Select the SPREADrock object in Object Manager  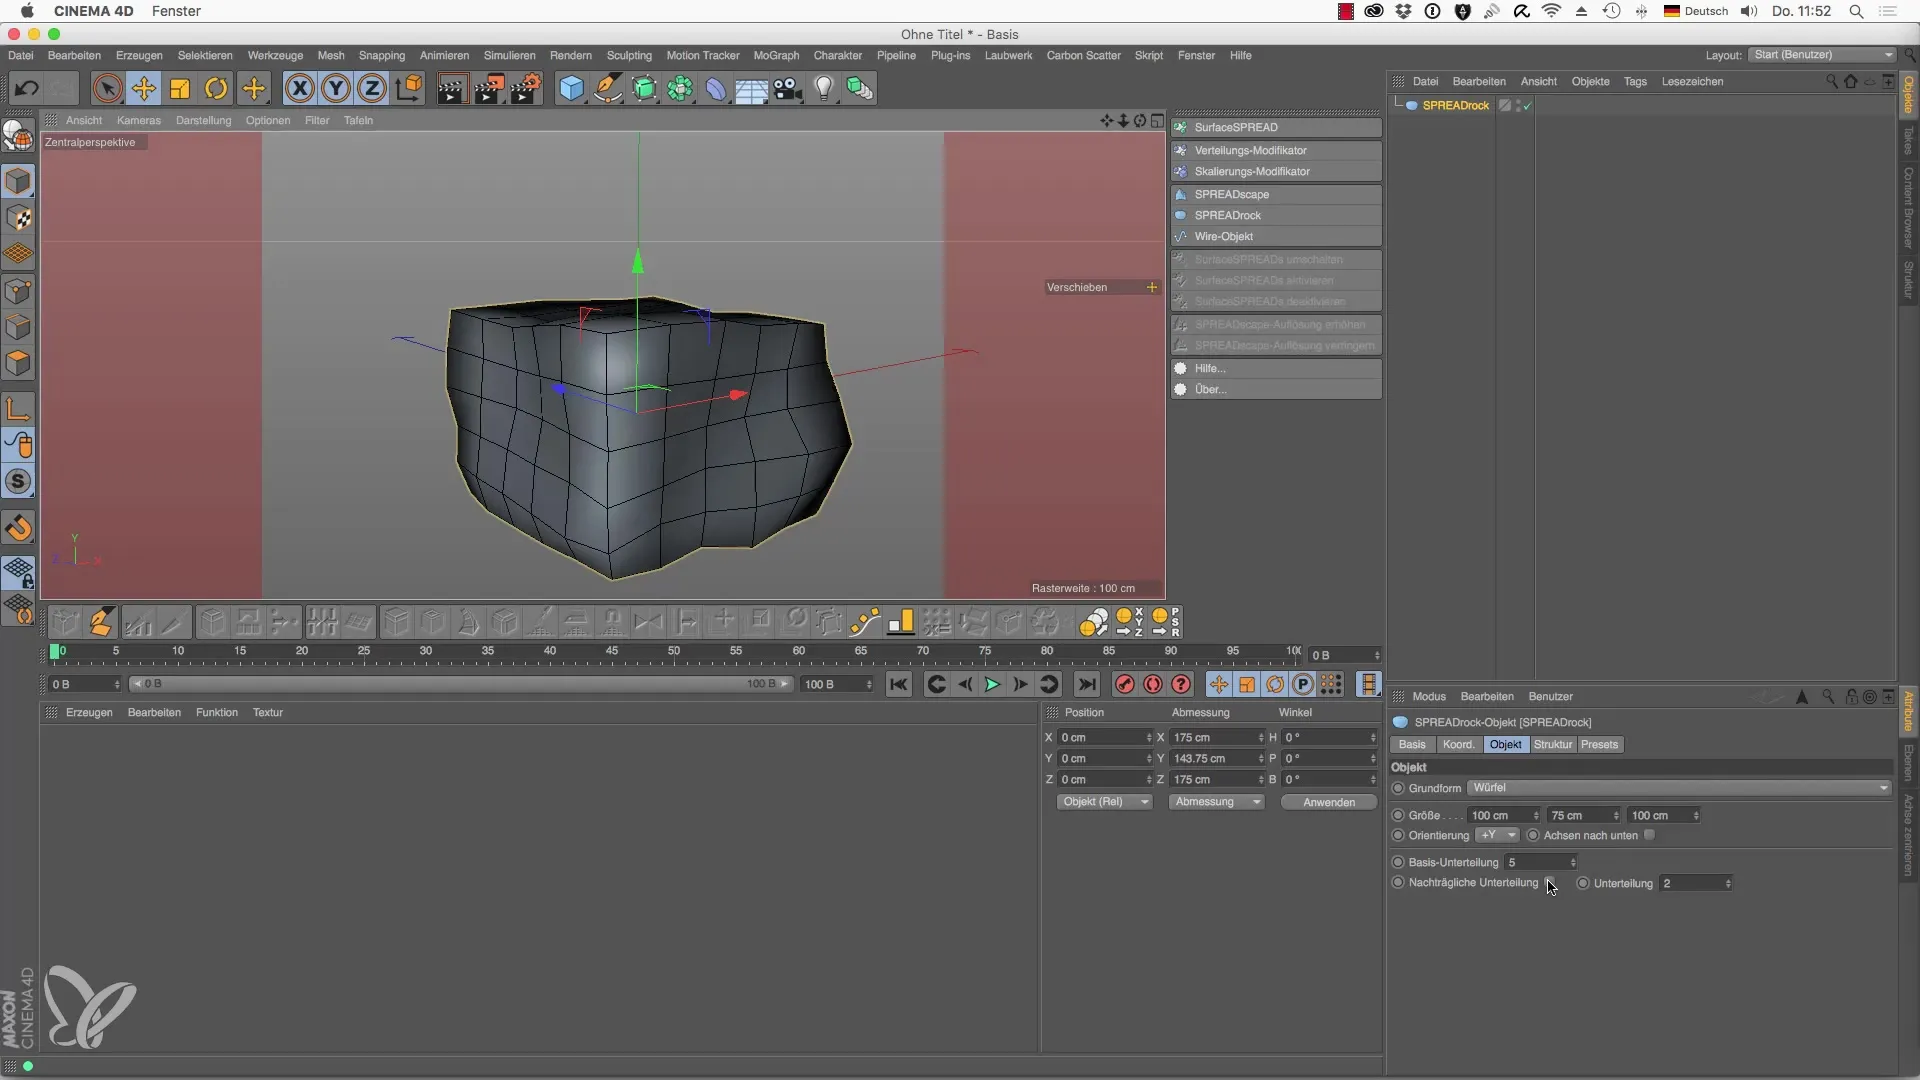(x=1455, y=105)
